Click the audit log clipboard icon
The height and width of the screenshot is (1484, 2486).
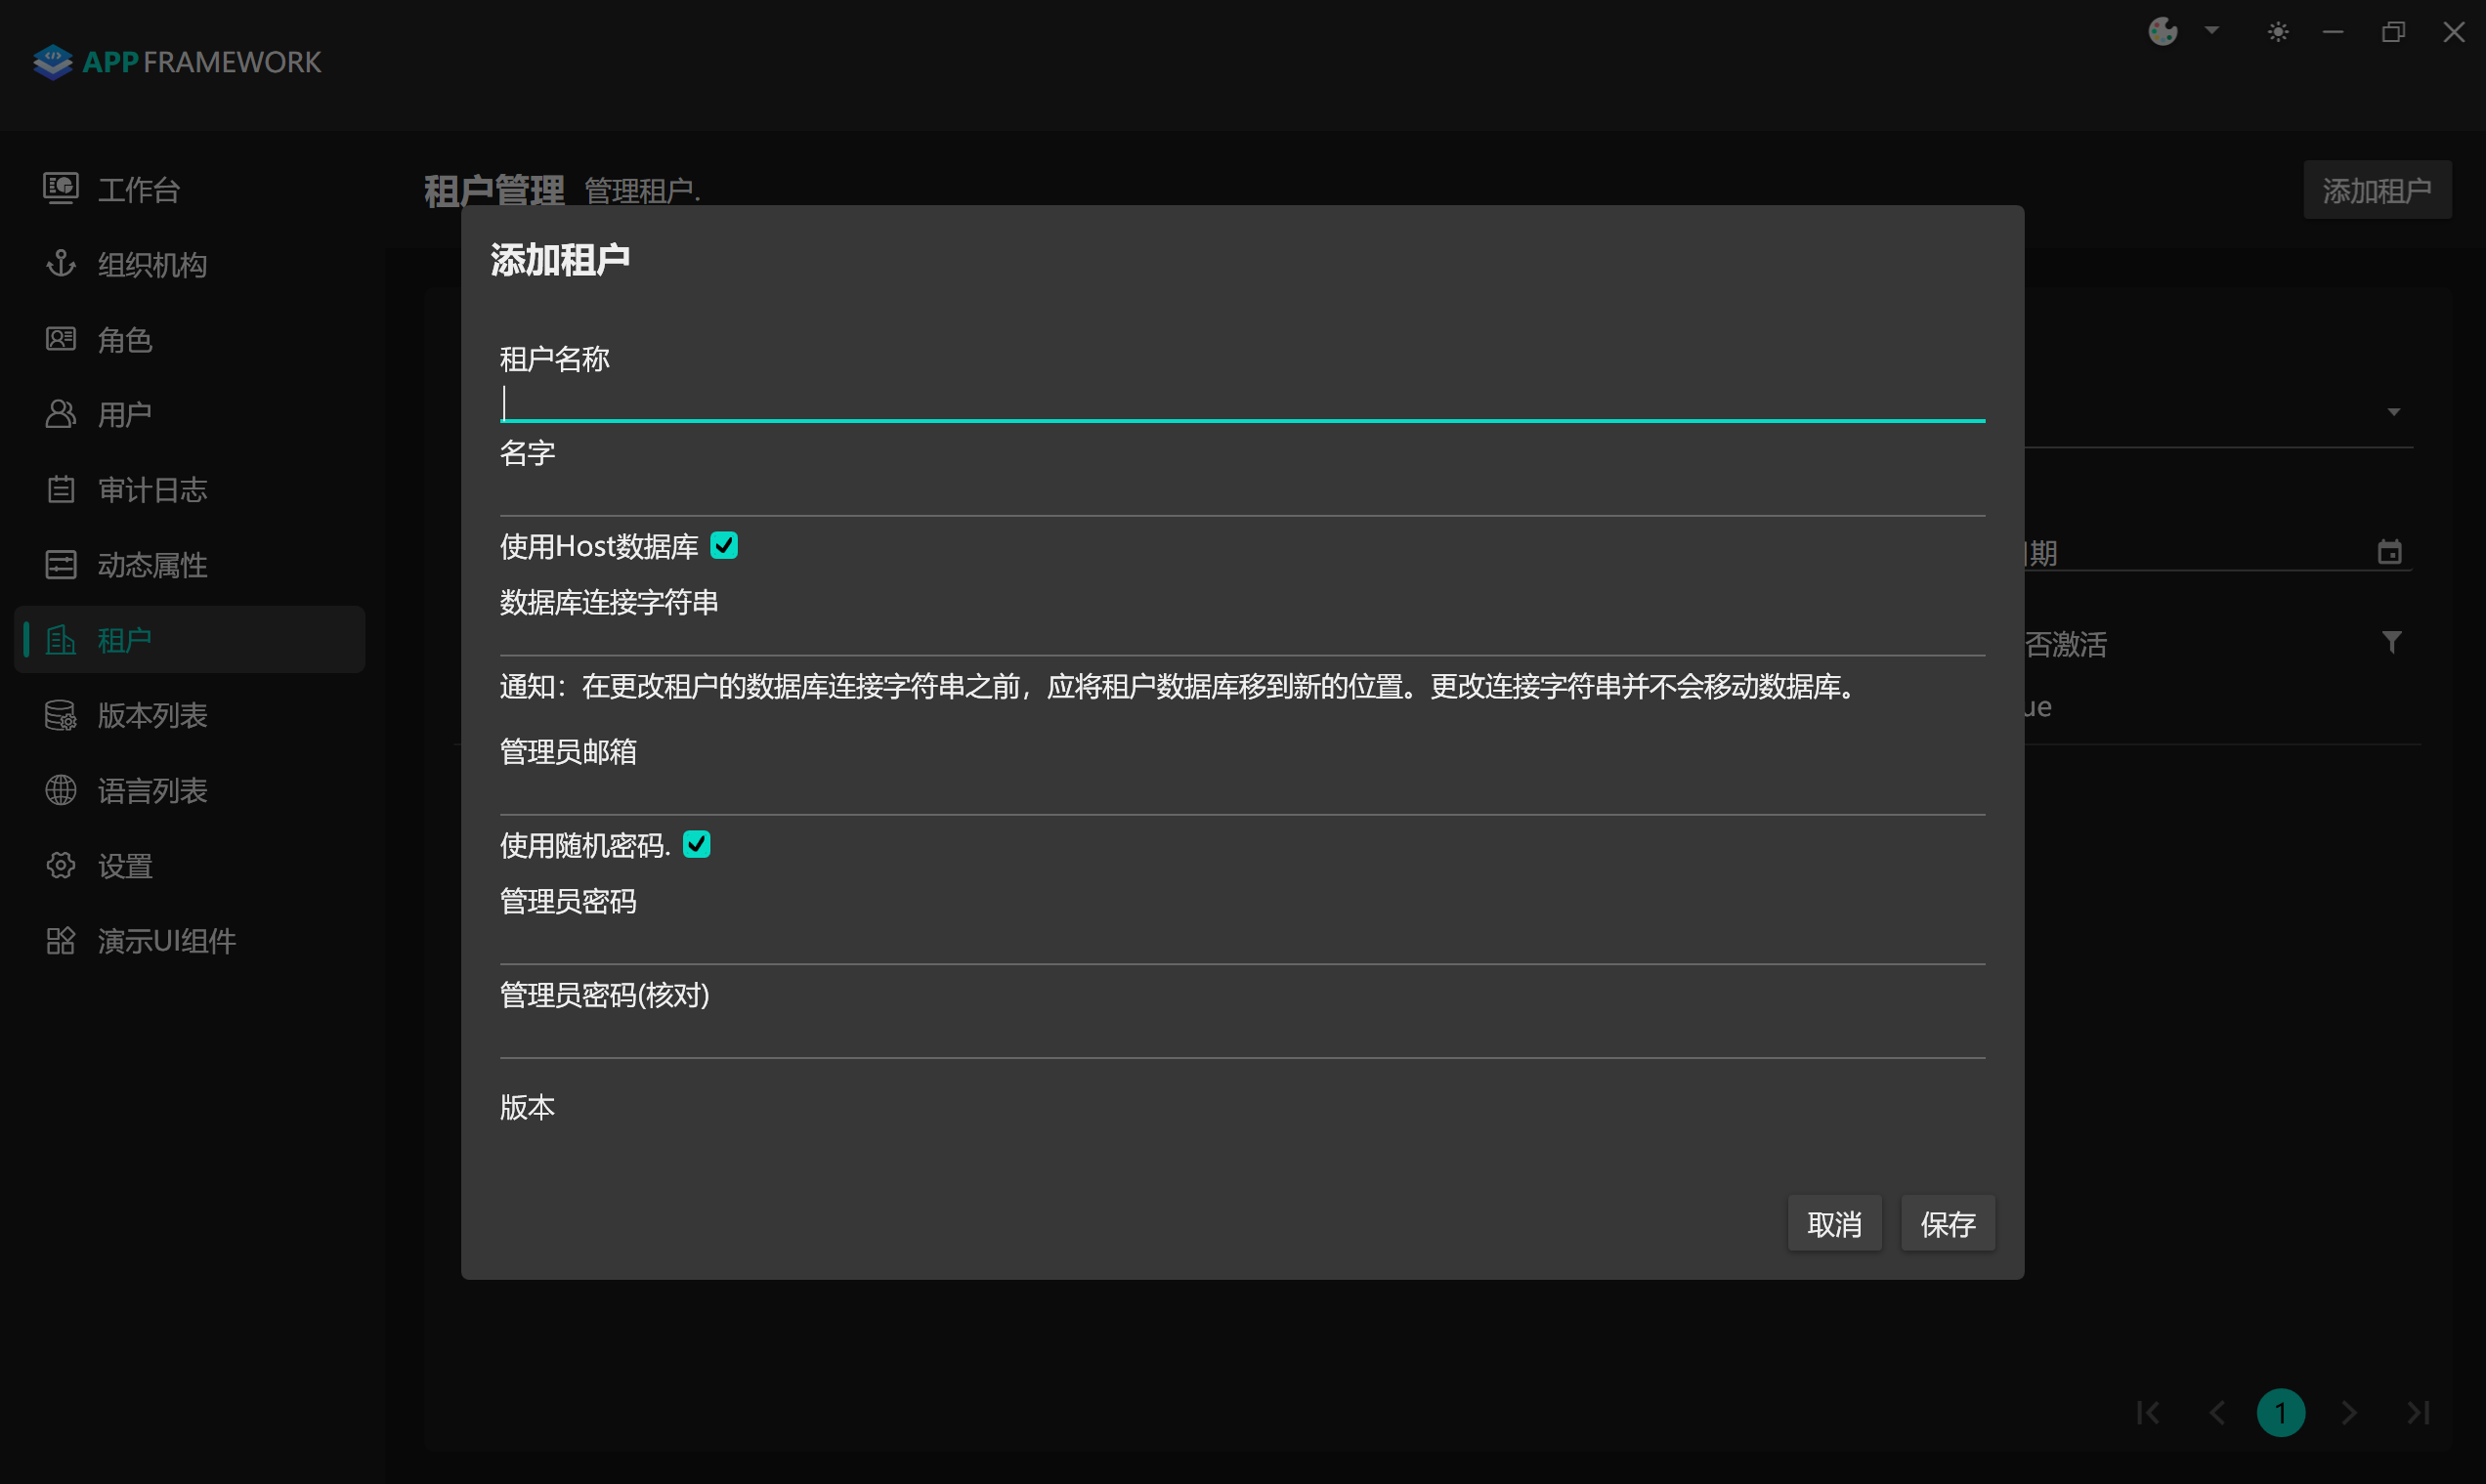coord(60,489)
